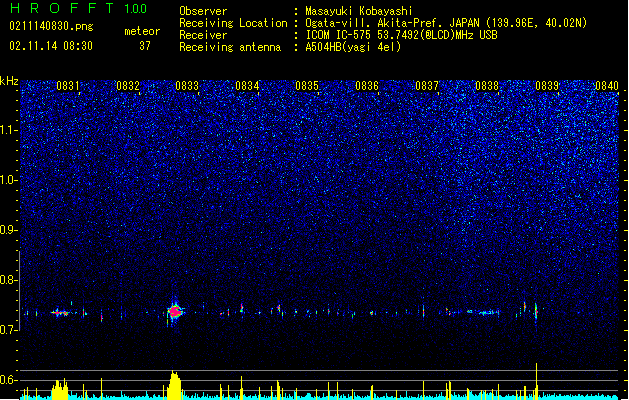
Task: Click the HROFFT 1.0.0 title text
Action: (x=78, y=8)
